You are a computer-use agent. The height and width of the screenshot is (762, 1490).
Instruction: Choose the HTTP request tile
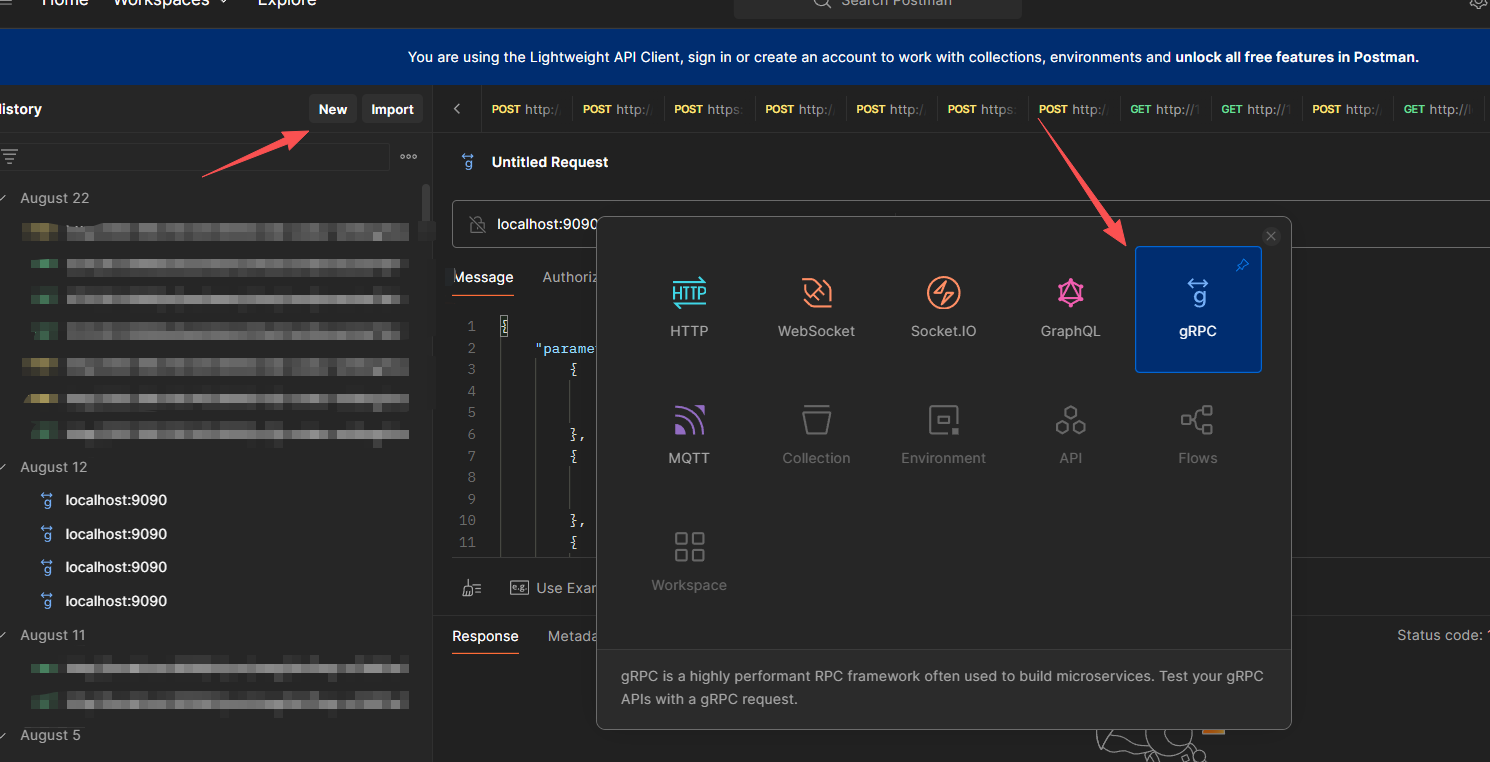689,309
